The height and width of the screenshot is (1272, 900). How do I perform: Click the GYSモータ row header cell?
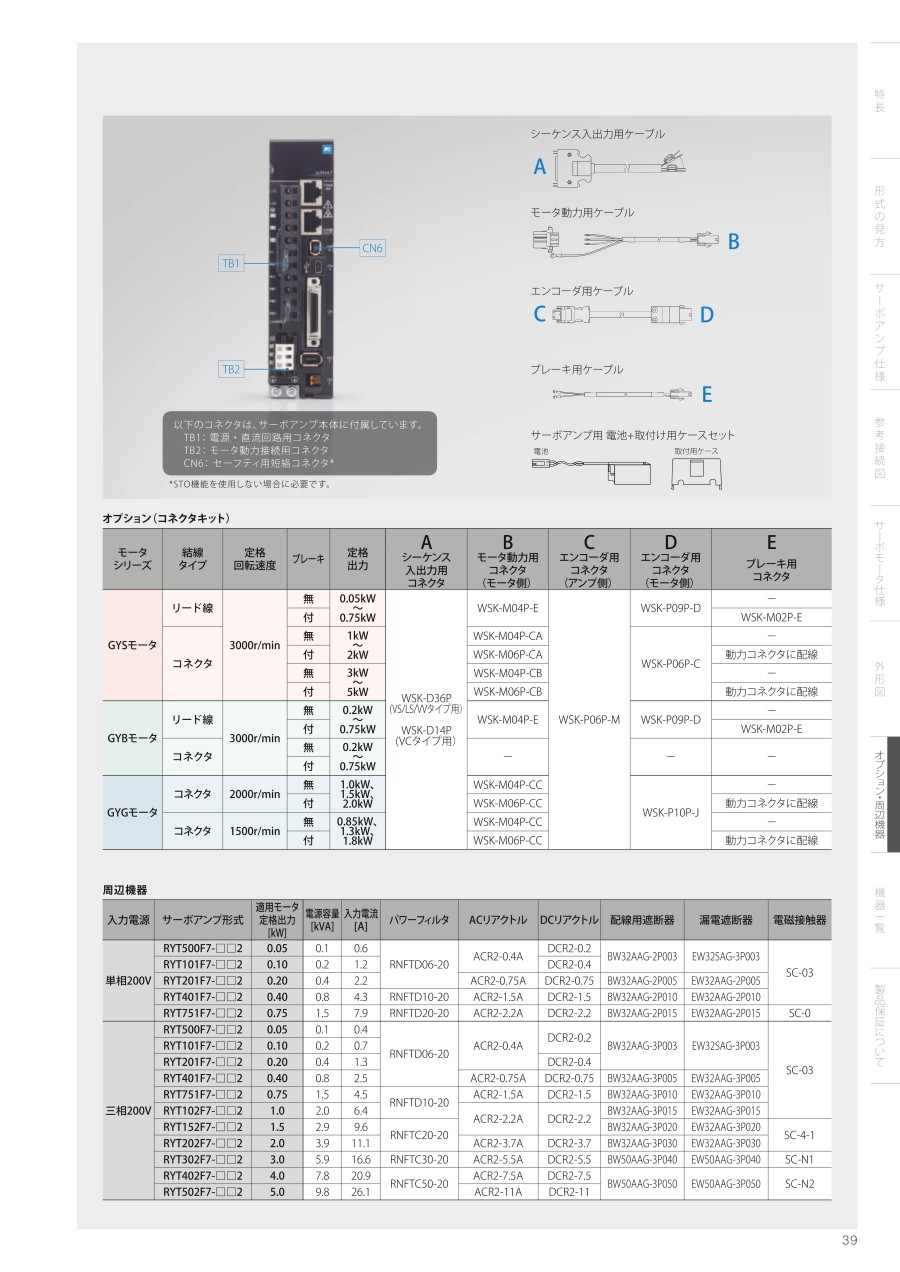[132, 645]
